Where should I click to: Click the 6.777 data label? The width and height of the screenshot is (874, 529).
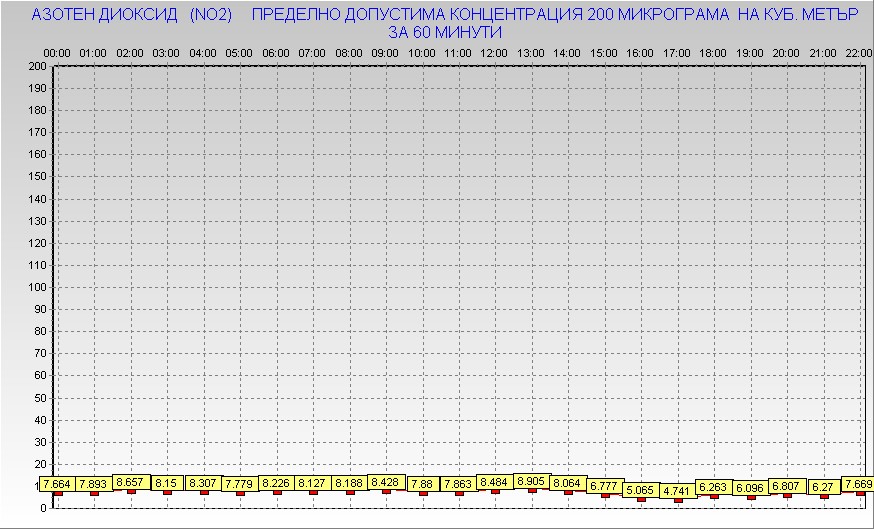604,486
